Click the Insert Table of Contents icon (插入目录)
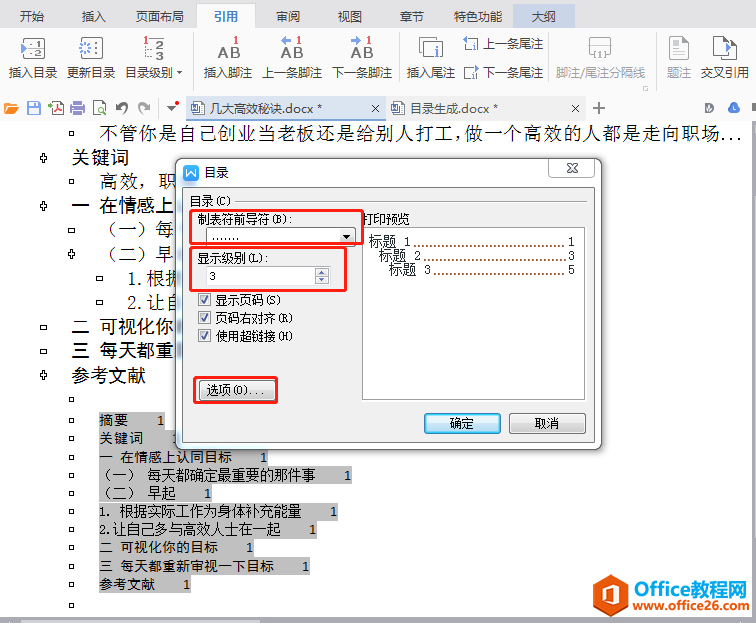This screenshot has width=756, height=623. [33, 58]
